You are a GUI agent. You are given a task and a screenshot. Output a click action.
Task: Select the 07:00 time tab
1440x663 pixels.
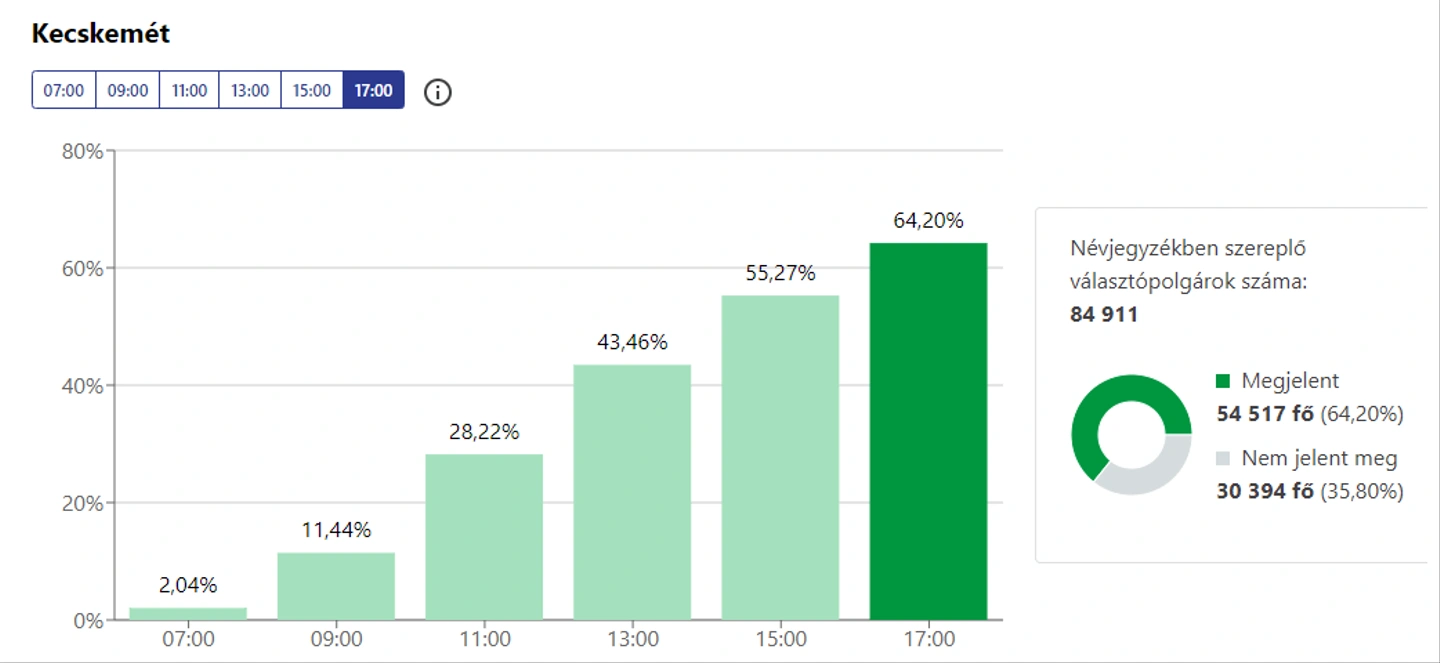coord(64,90)
